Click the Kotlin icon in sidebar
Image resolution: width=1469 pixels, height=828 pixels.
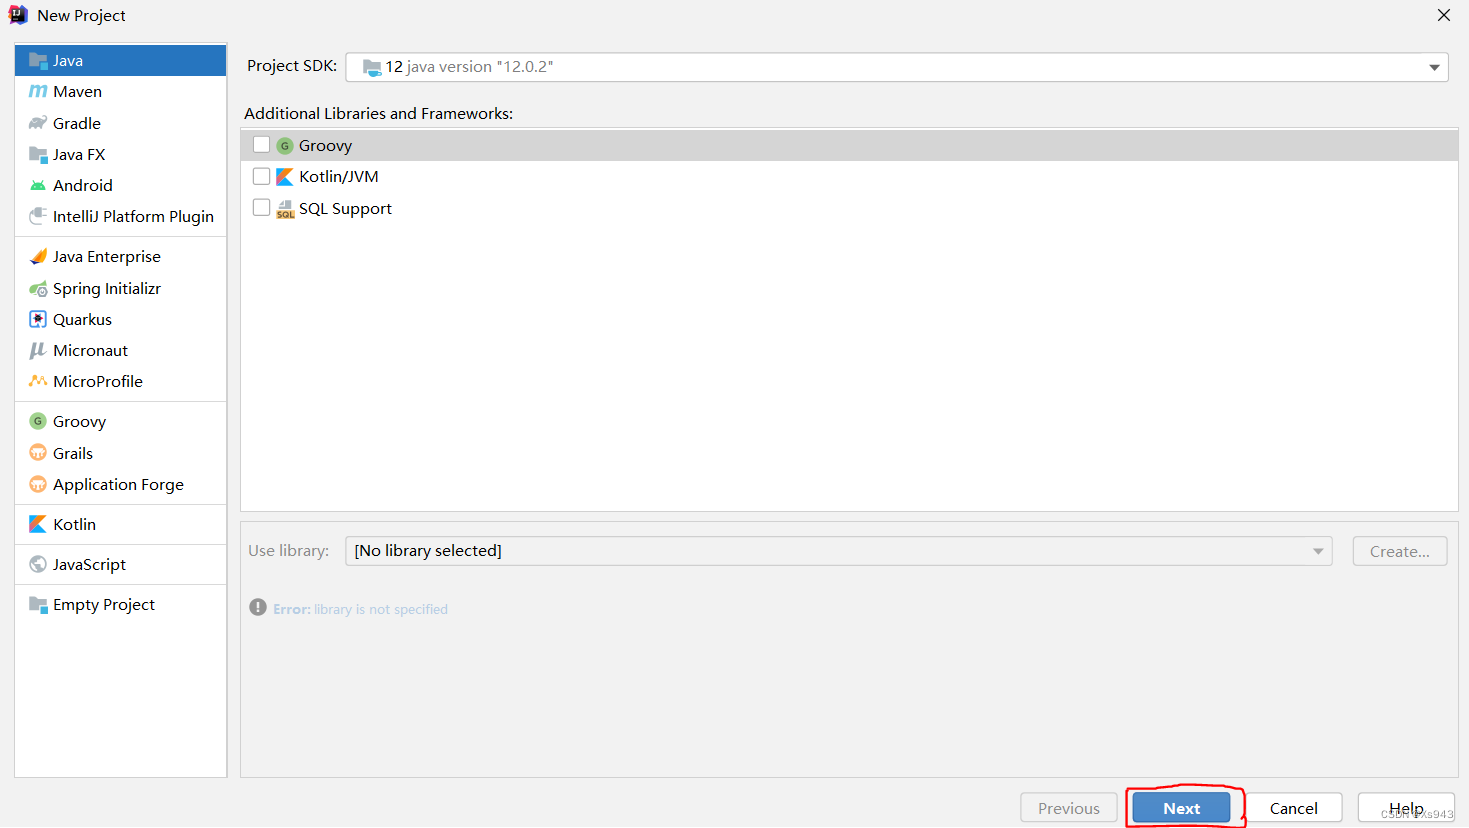pyautogui.click(x=38, y=524)
